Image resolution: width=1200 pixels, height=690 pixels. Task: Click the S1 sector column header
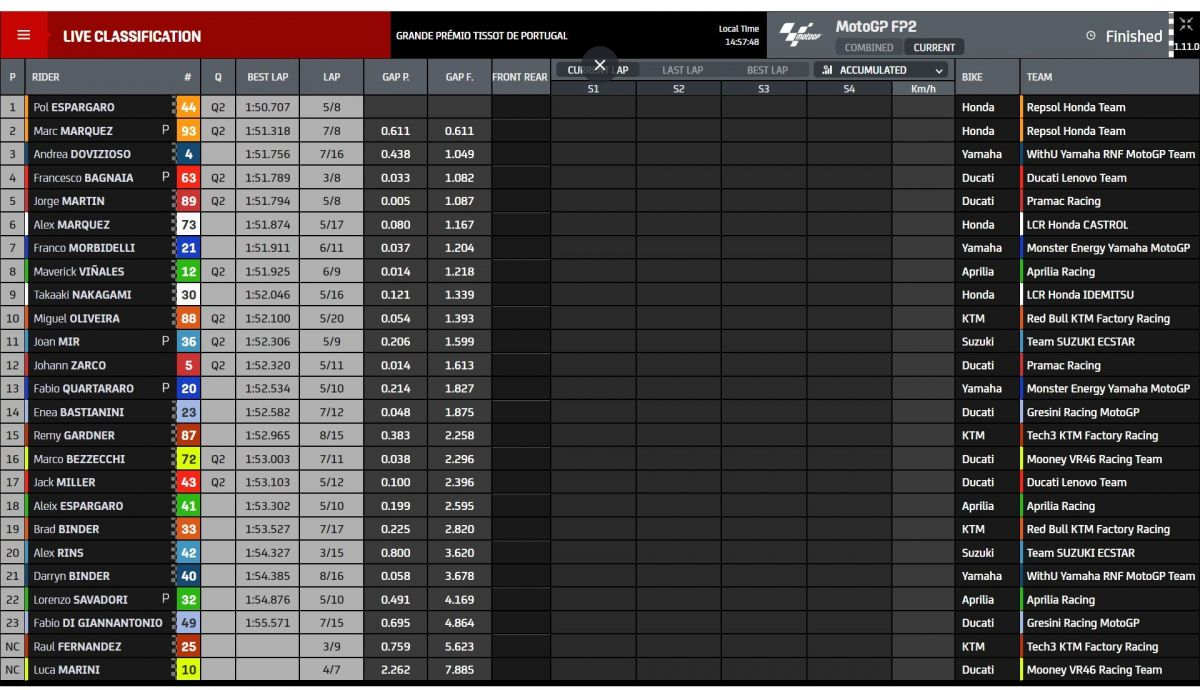click(x=593, y=88)
